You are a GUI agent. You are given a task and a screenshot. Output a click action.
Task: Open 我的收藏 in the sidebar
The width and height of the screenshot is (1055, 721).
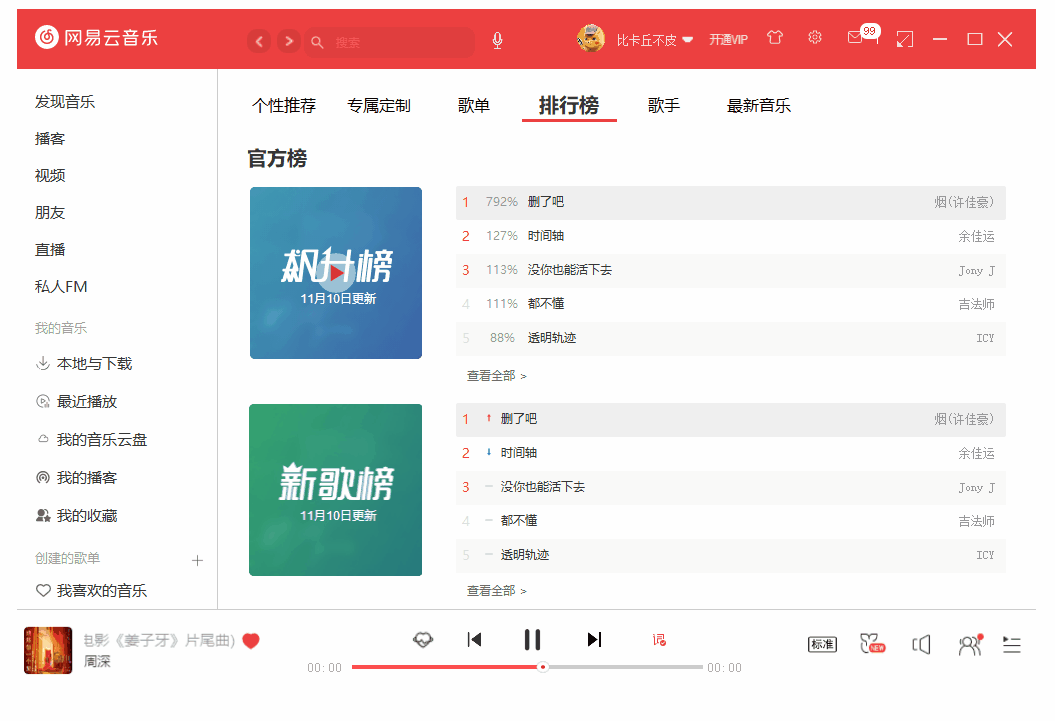[x=76, y=516]
